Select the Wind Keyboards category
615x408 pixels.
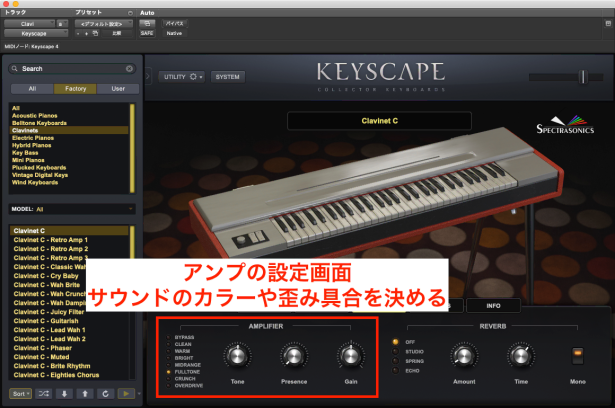[x=35, y=182]
